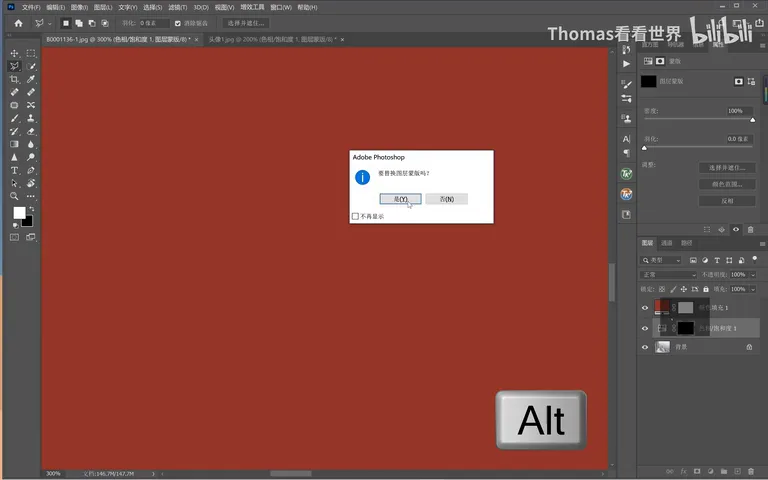Expand the collapsed toolbox double-arrow
The width and height of the screenshot is (768, 480).
[9, 35]
